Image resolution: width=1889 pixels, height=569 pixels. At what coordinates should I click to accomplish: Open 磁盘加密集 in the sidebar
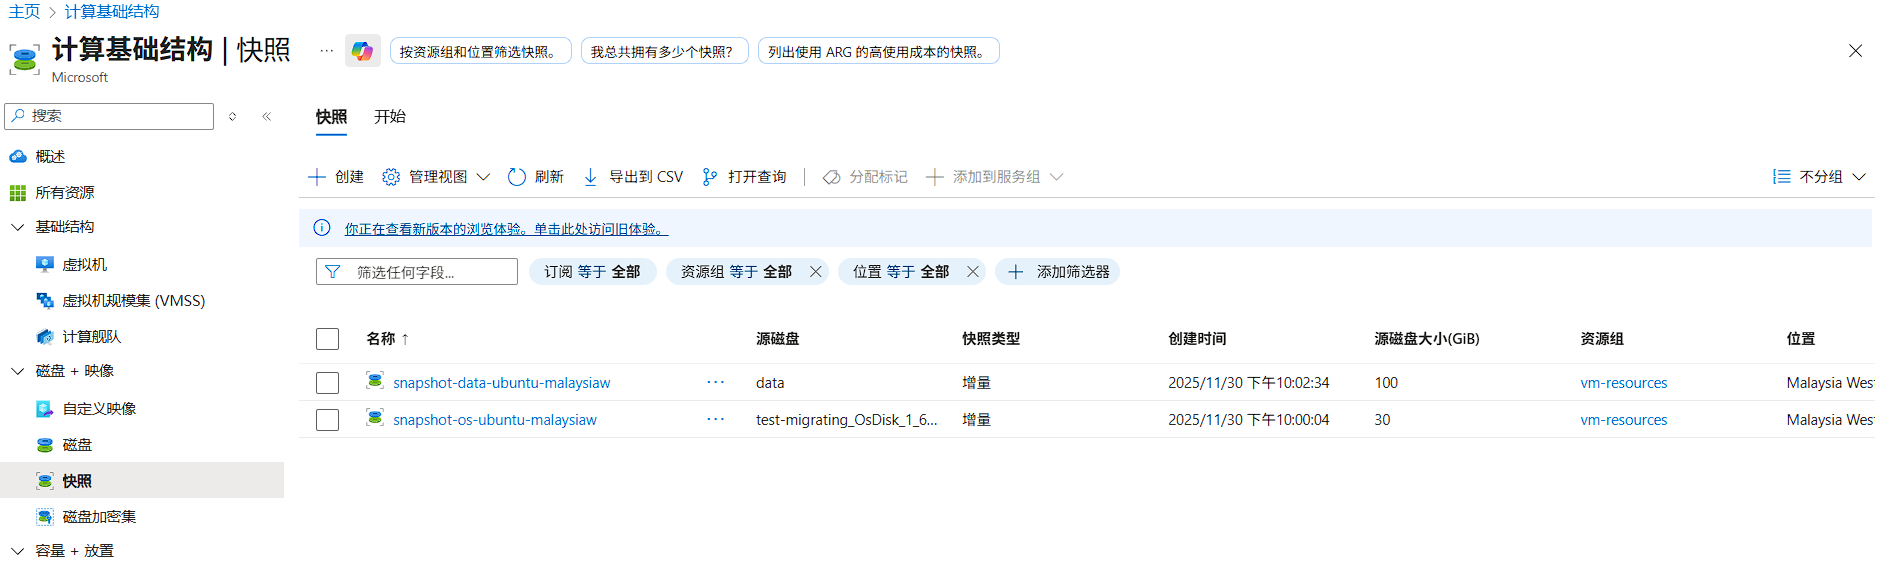99,517
